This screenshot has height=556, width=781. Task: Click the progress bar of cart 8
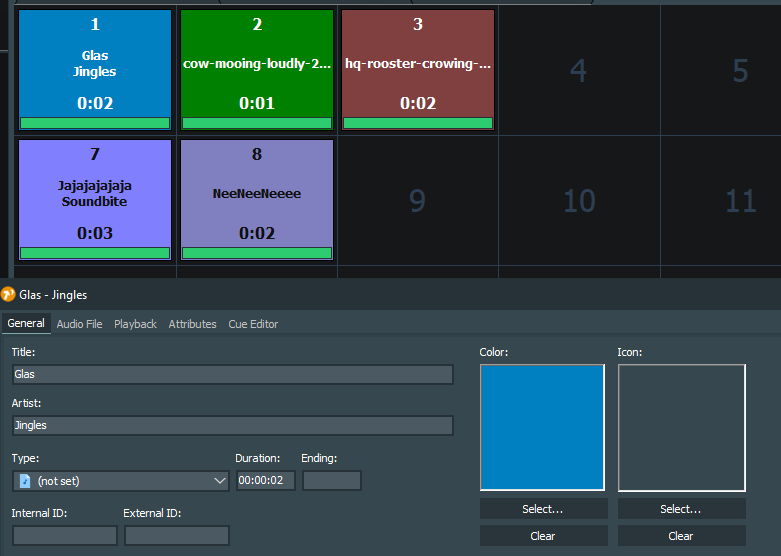coord(257,253)
